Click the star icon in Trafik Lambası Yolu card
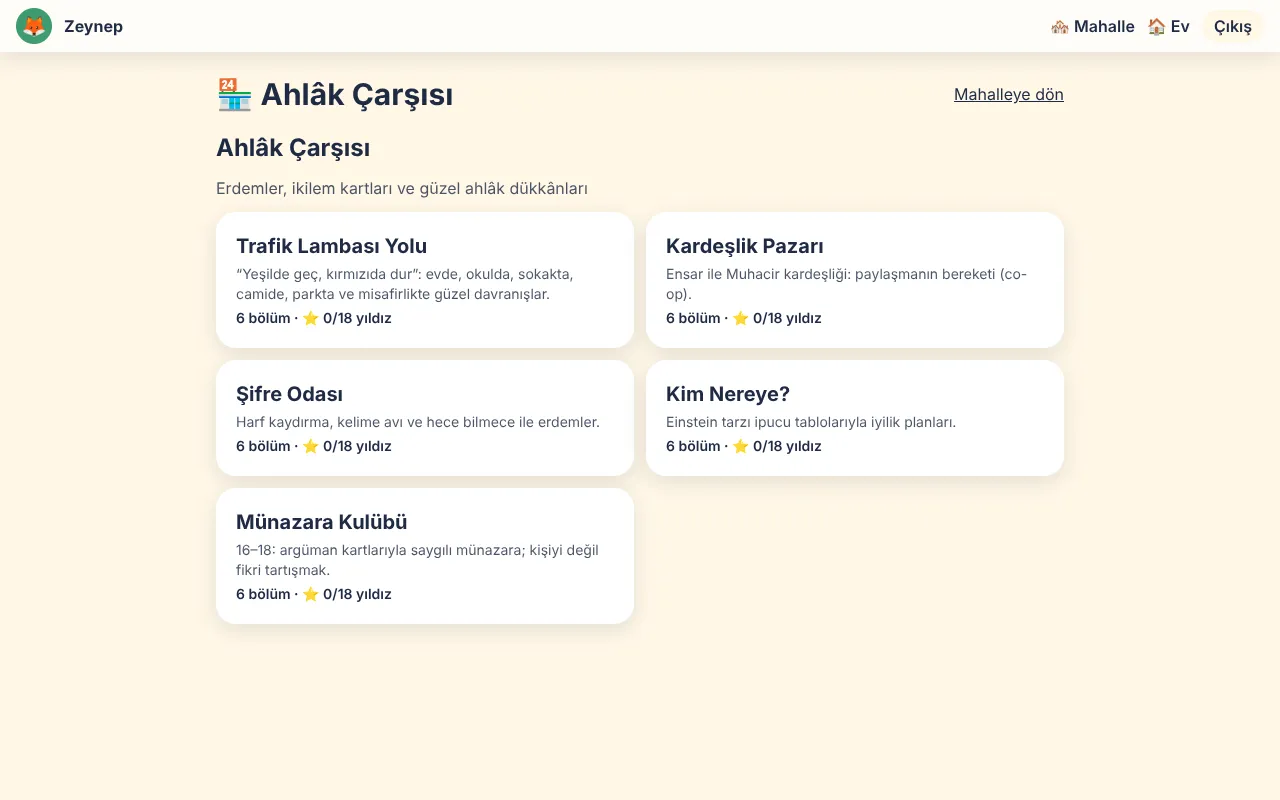 311,318
